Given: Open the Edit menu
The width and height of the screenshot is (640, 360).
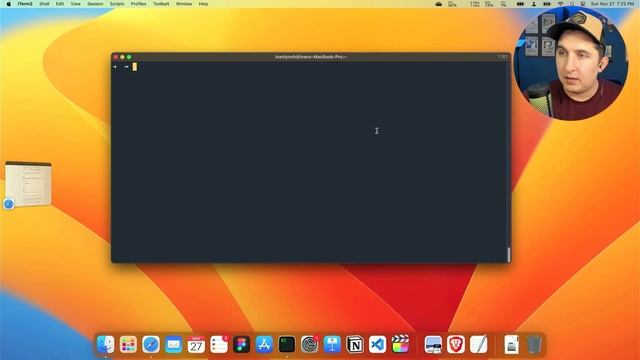Looking at the screenshot, I should tap(60, 4).
